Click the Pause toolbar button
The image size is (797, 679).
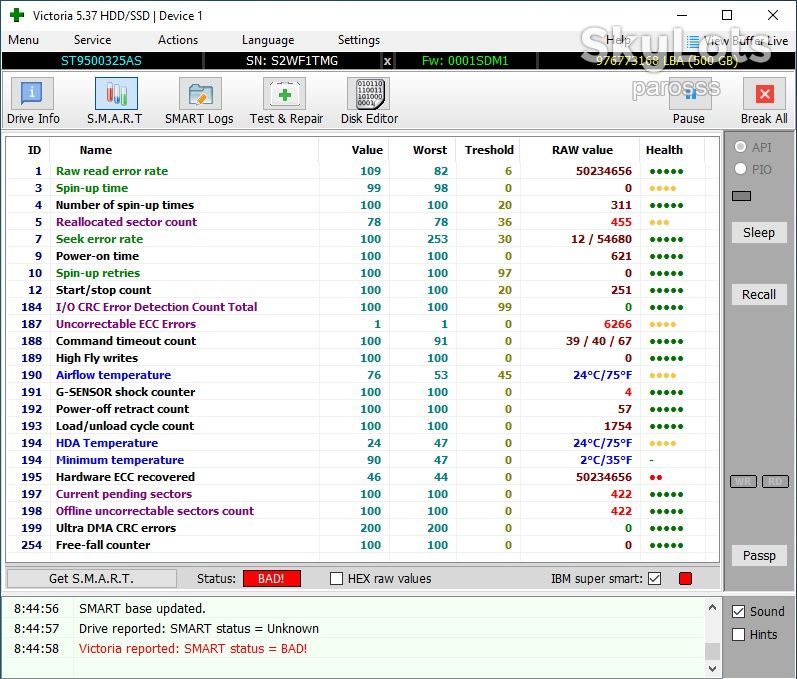pos(689,101)
